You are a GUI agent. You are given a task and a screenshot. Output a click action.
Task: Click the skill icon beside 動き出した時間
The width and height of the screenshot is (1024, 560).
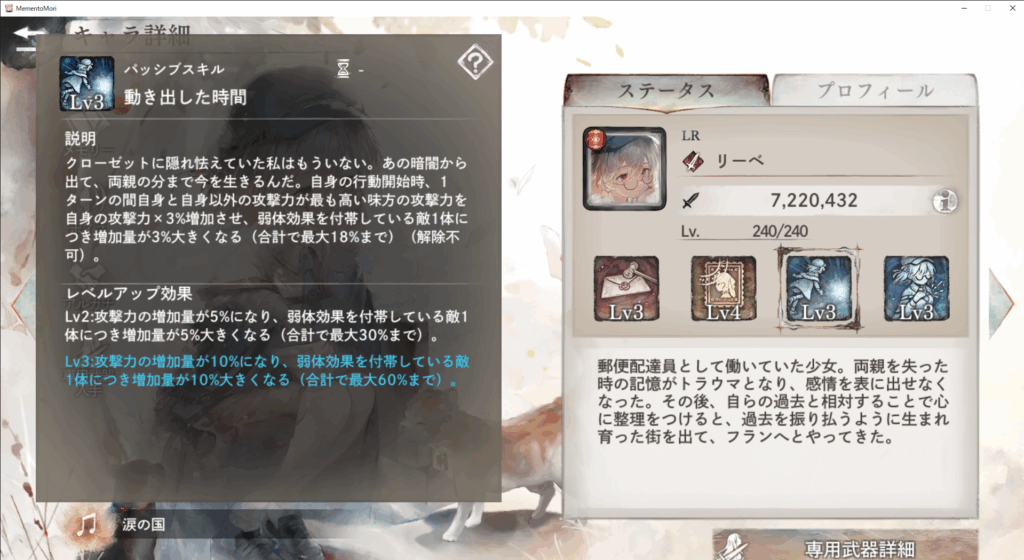(x=87, y=84)
